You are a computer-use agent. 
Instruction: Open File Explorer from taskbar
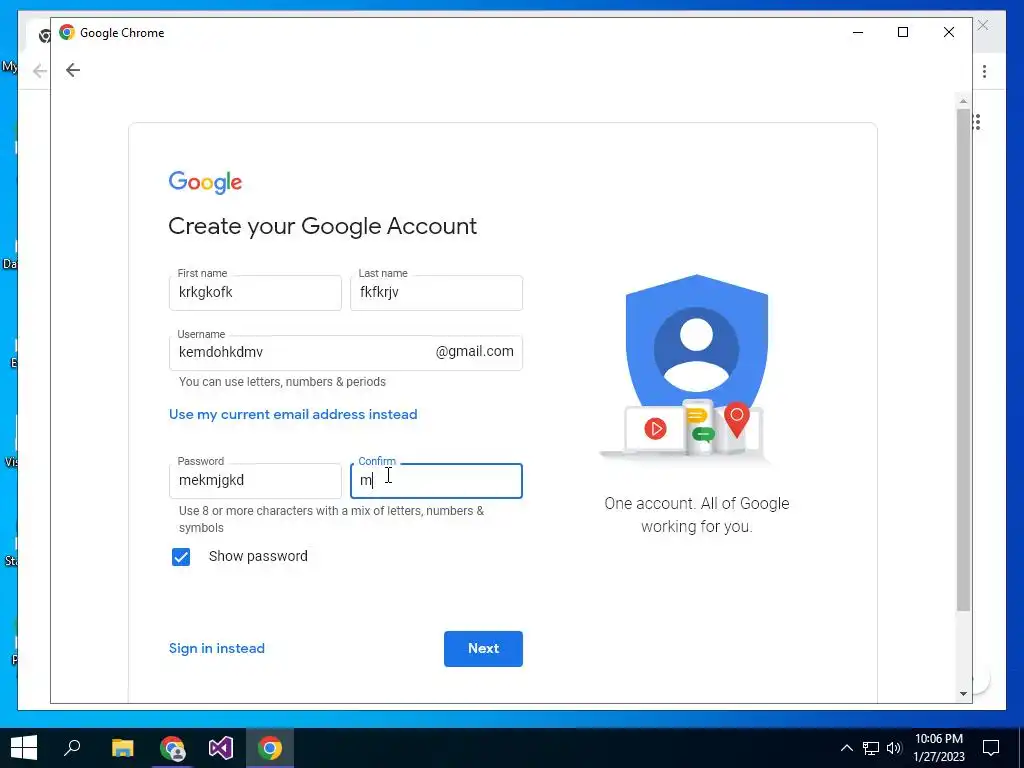point(122,748)
